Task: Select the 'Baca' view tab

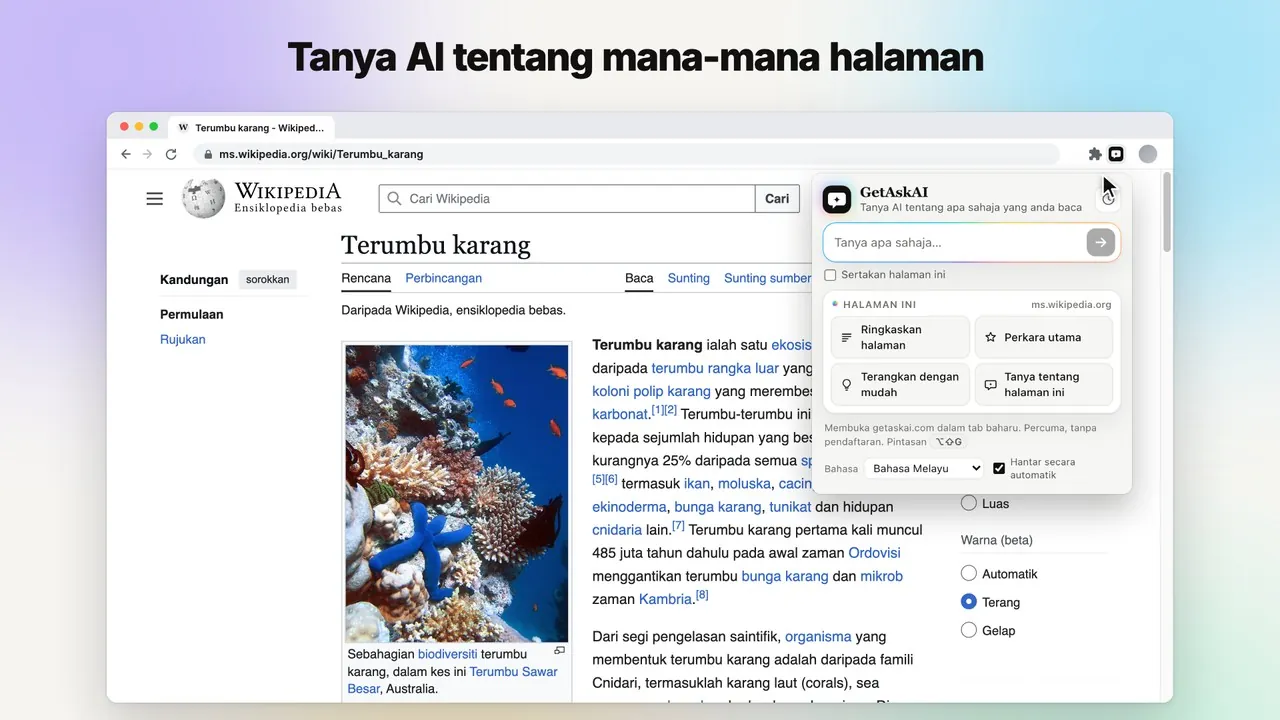Action: click(639, 278)
